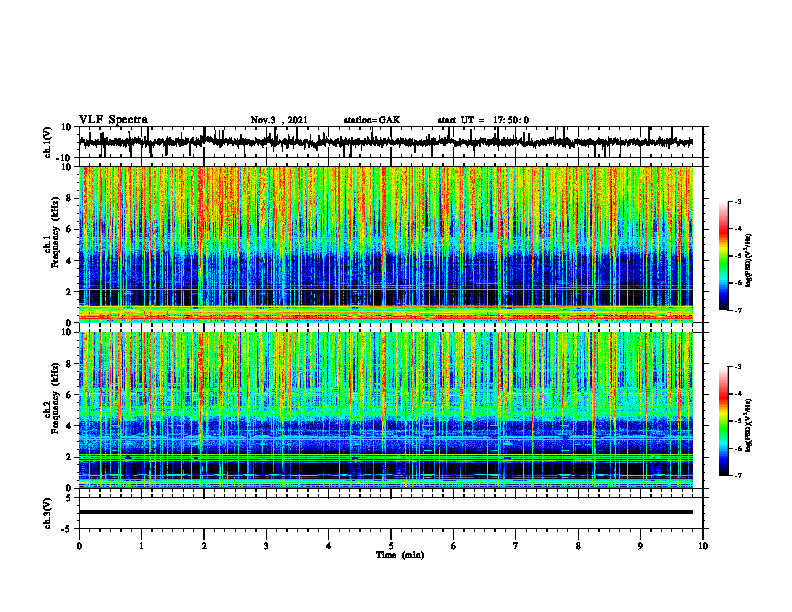
Task: Click the ch.3(V) flat black trace
Action: pyautogui.click(x=386, y=512)
